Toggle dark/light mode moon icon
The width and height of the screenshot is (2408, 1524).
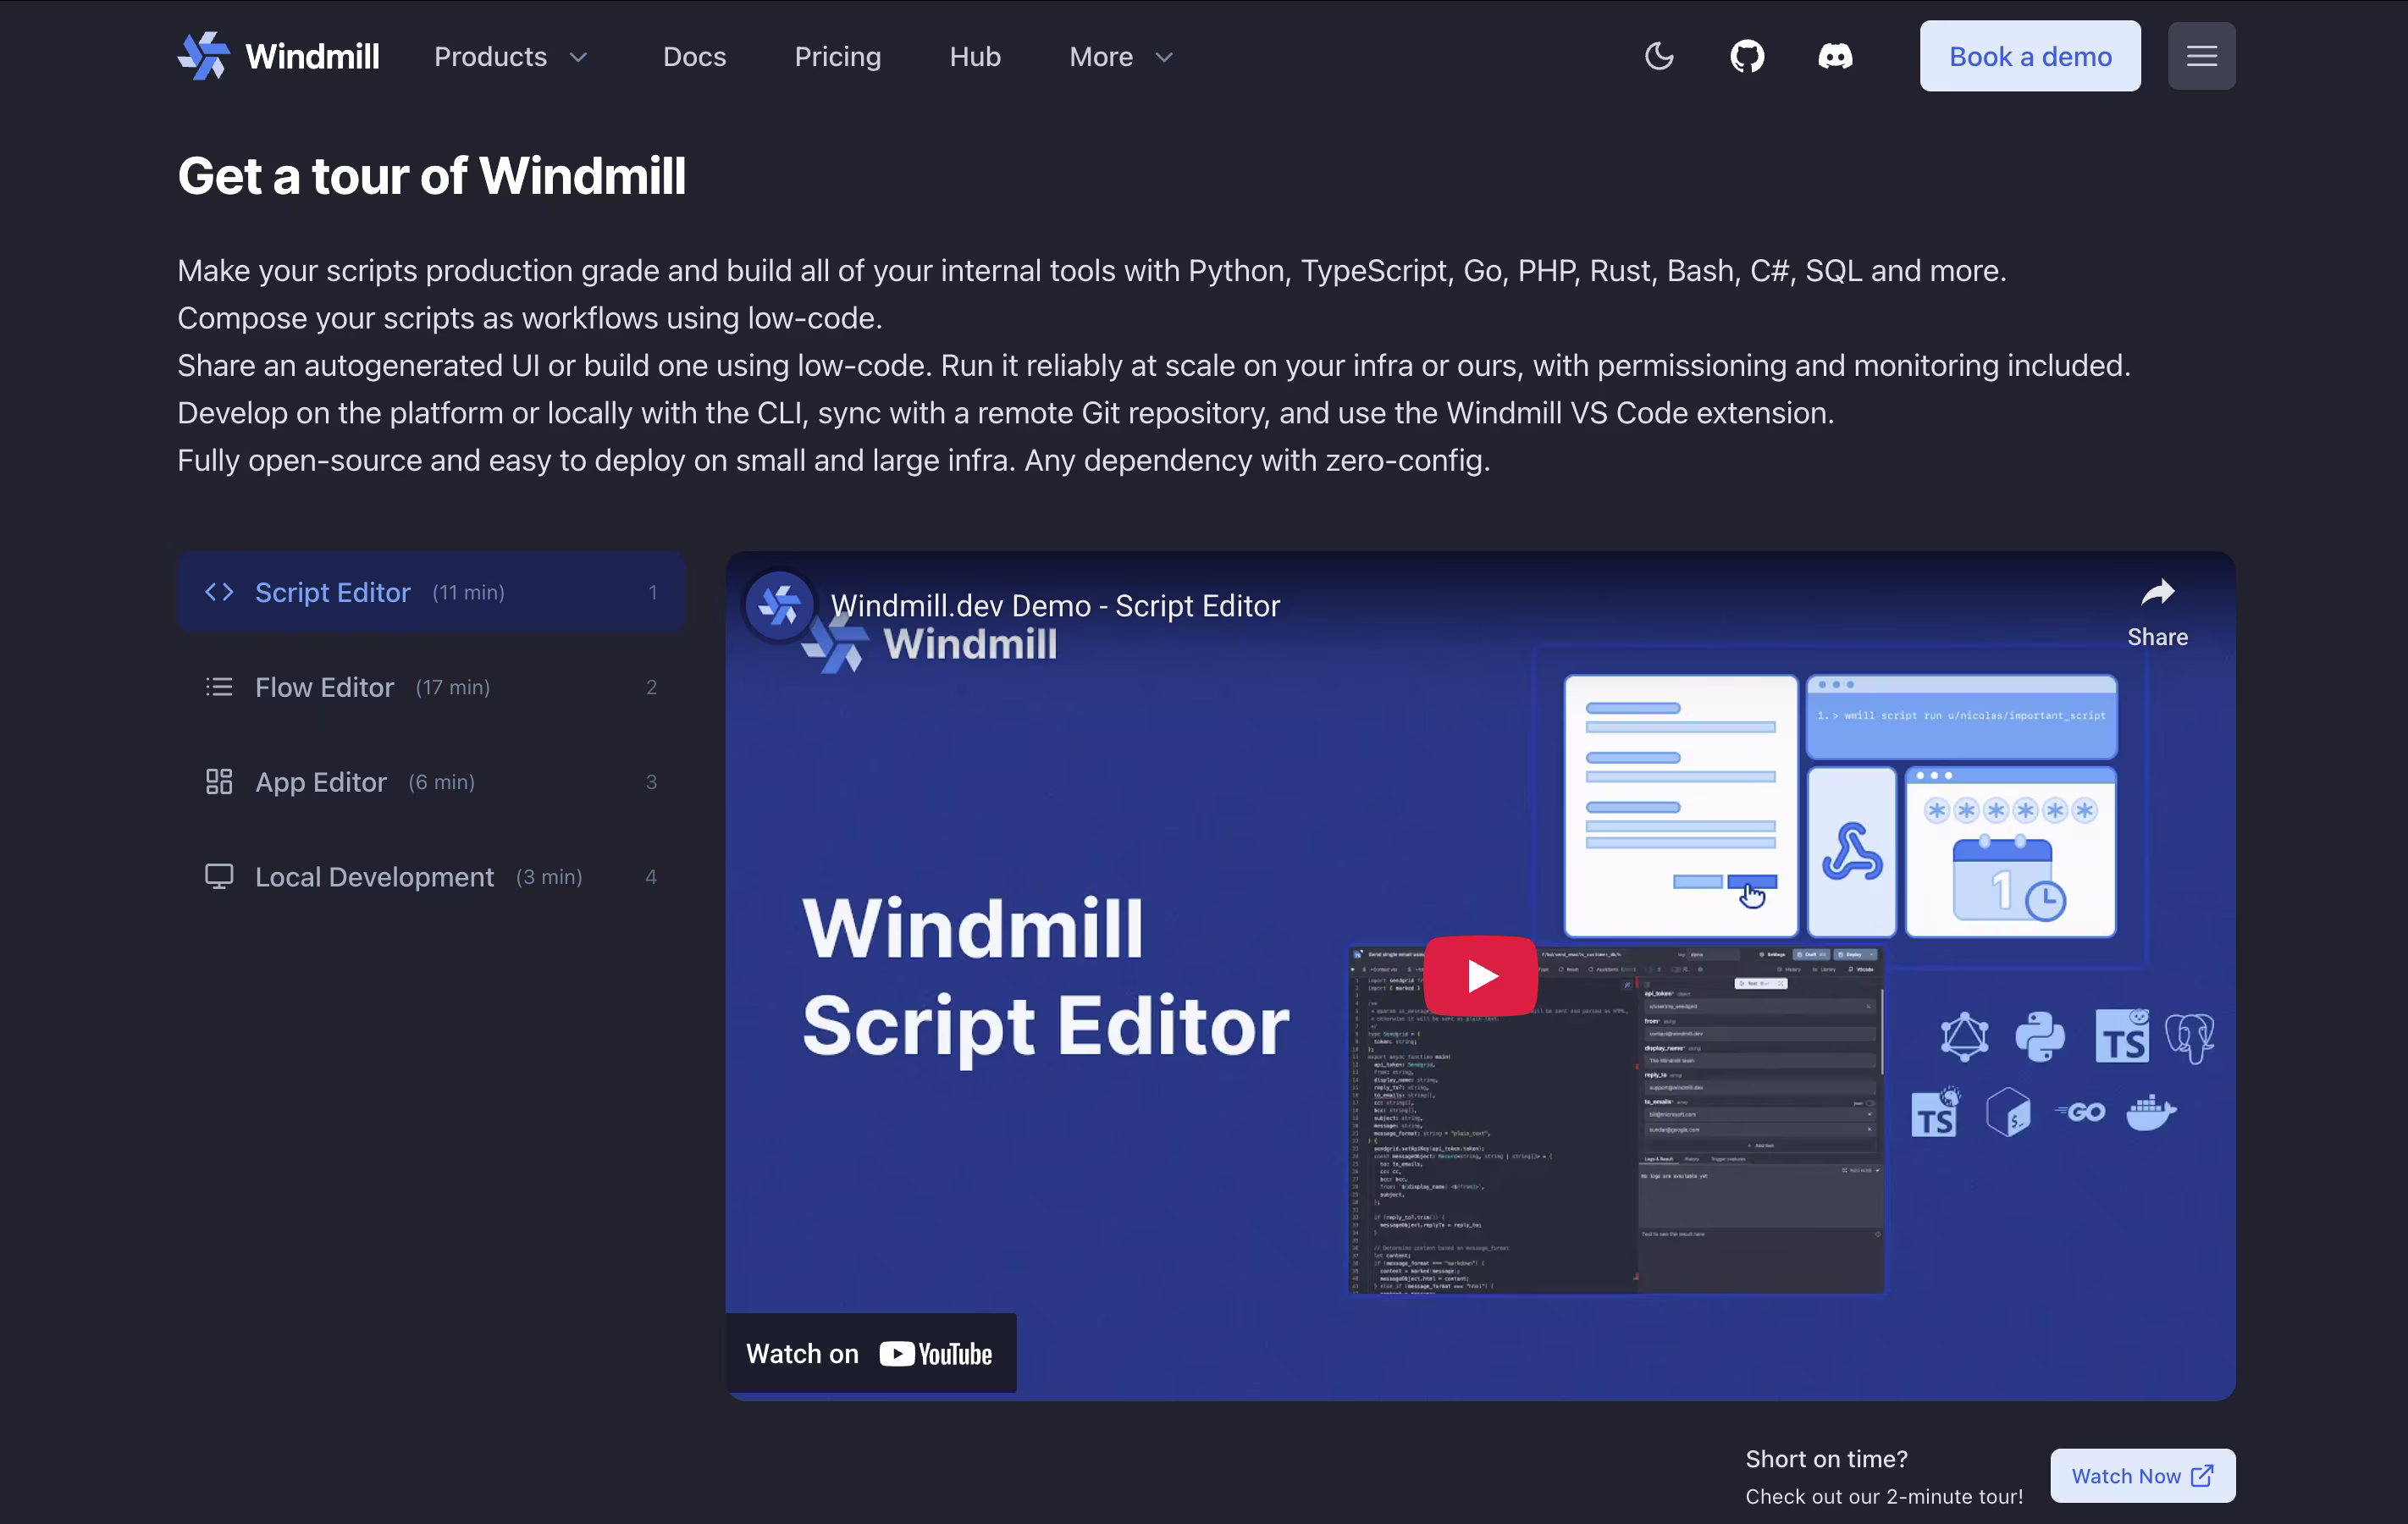(x=1659, y=56)
